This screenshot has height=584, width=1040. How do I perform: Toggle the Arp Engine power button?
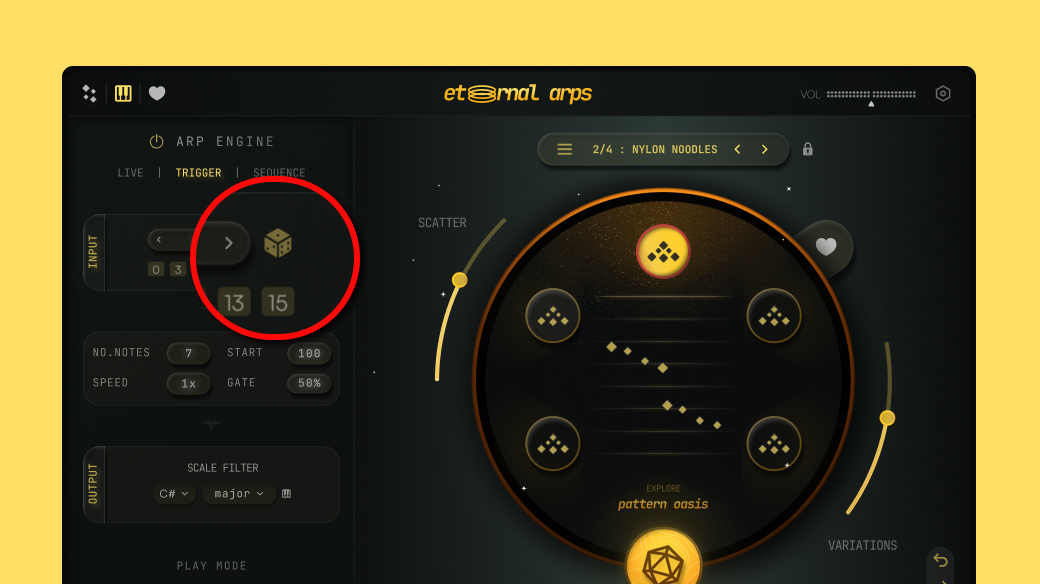pos(157,141)
